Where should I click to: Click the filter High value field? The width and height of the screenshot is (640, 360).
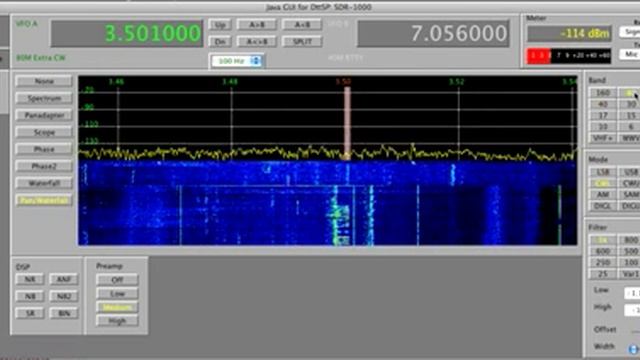tap(632, 310)
